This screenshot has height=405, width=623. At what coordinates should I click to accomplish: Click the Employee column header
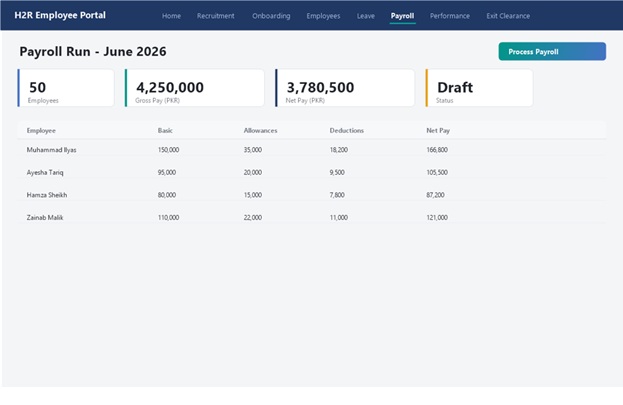click(41, 131)
